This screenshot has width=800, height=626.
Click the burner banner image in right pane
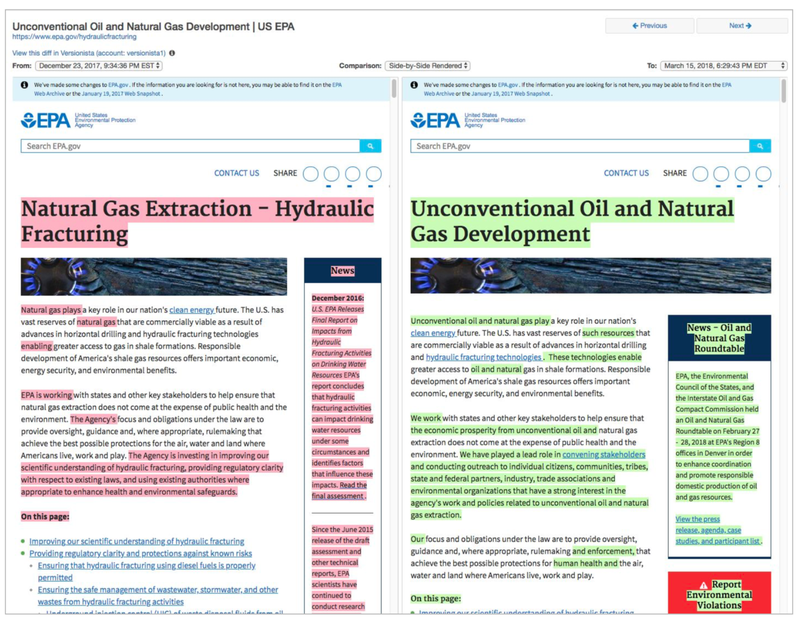click(590, 276)
